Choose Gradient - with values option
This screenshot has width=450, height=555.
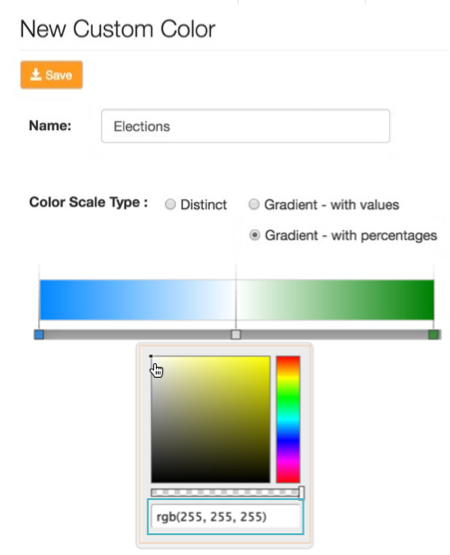(254, 204)
